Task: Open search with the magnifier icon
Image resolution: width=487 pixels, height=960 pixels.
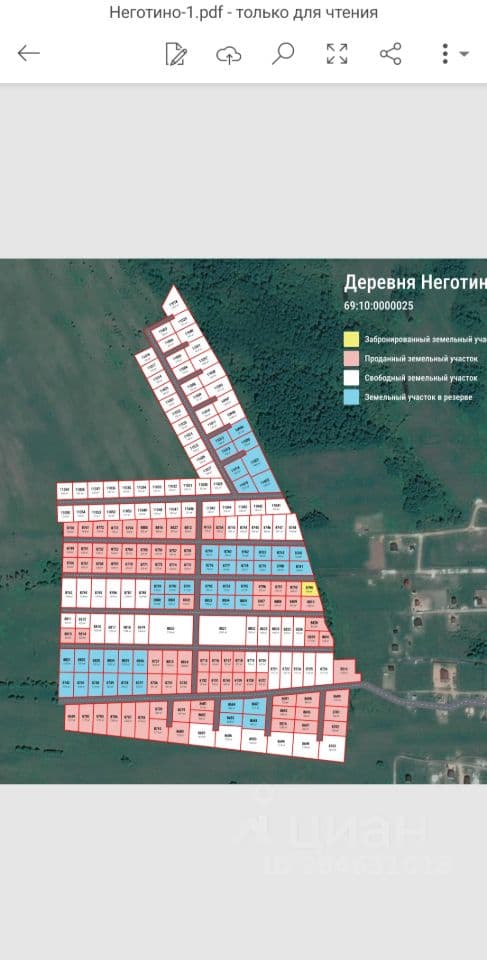Action: [x=282, y=54]
